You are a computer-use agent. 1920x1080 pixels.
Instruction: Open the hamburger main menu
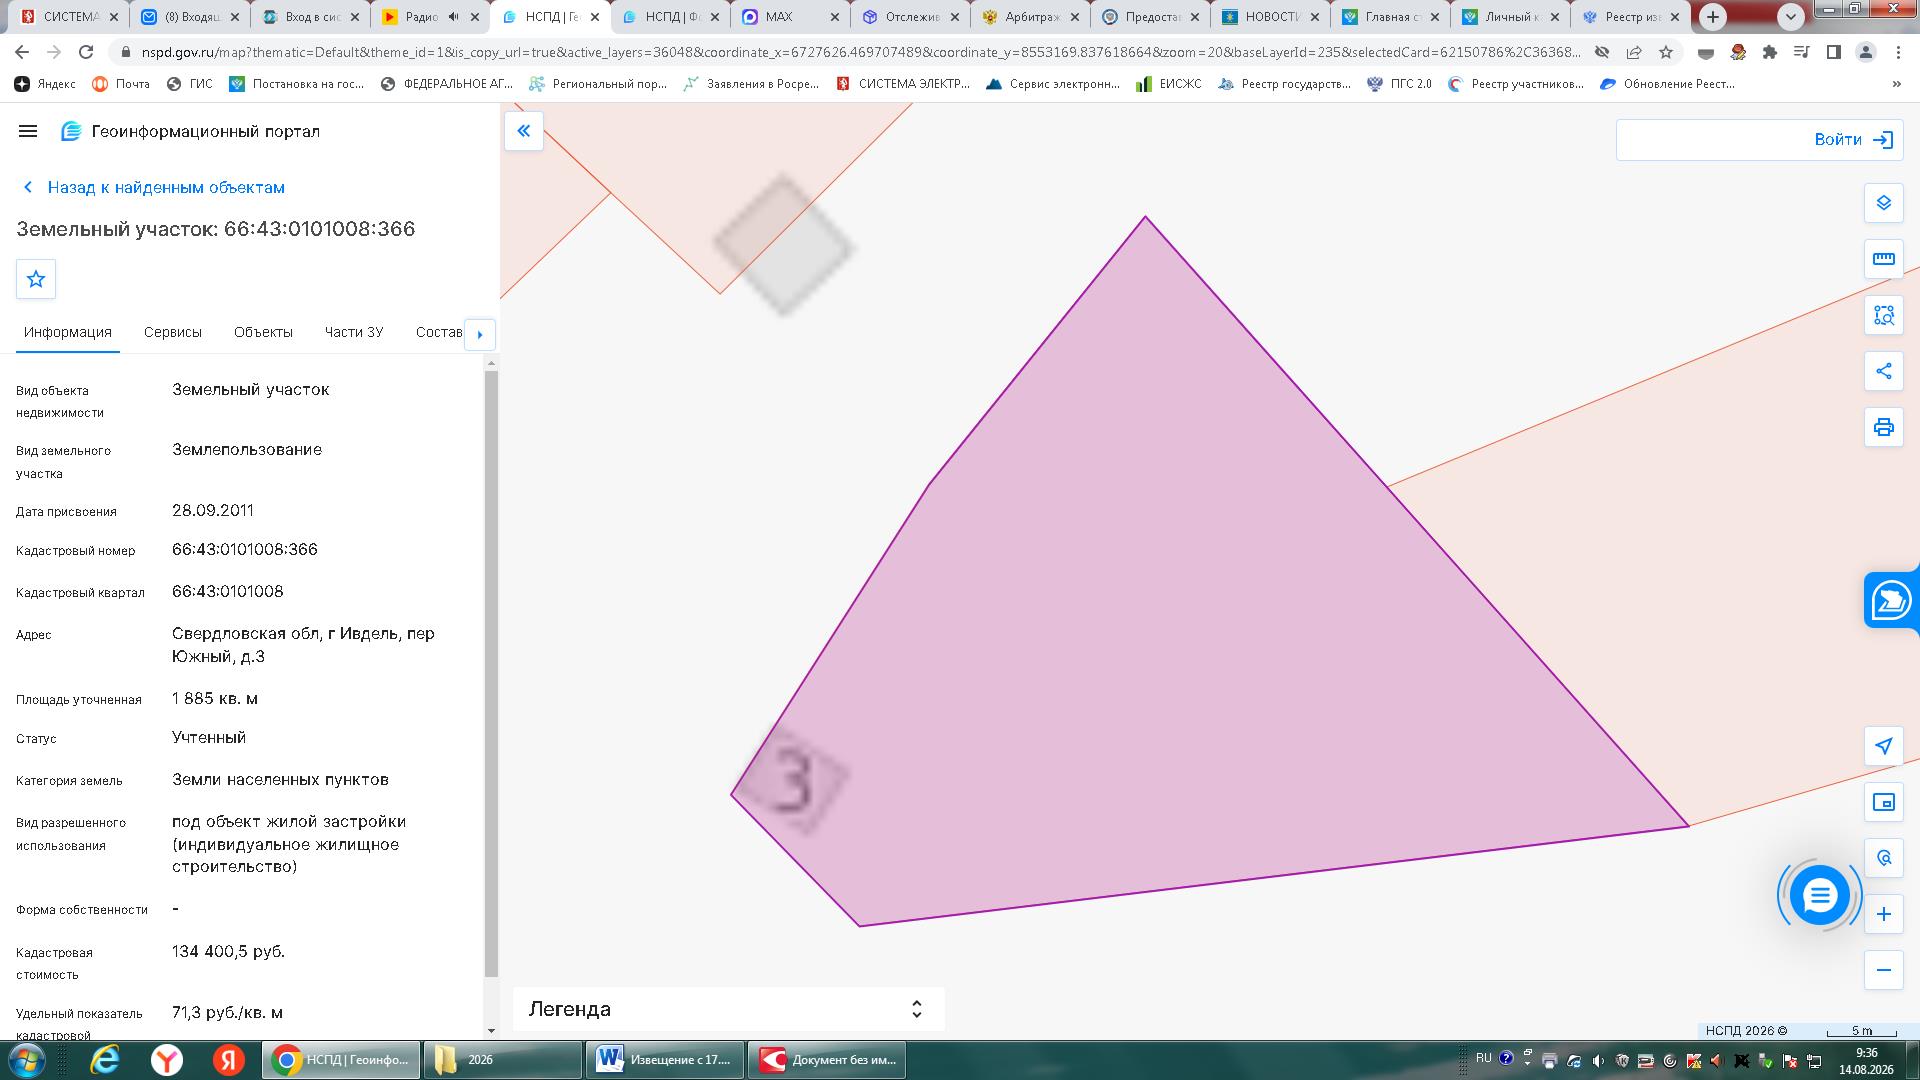tap(28, 131)
